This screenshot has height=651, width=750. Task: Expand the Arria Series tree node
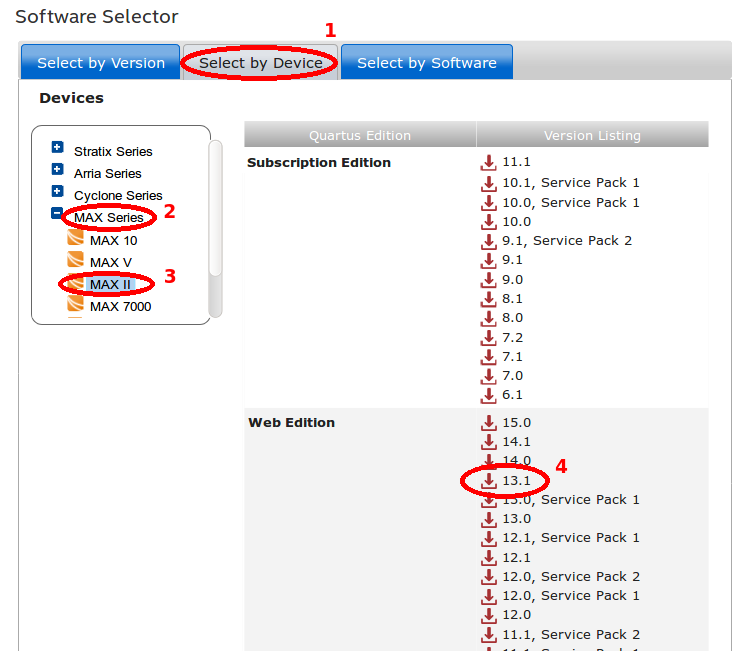pyautogui.click(x=57, y=169)
